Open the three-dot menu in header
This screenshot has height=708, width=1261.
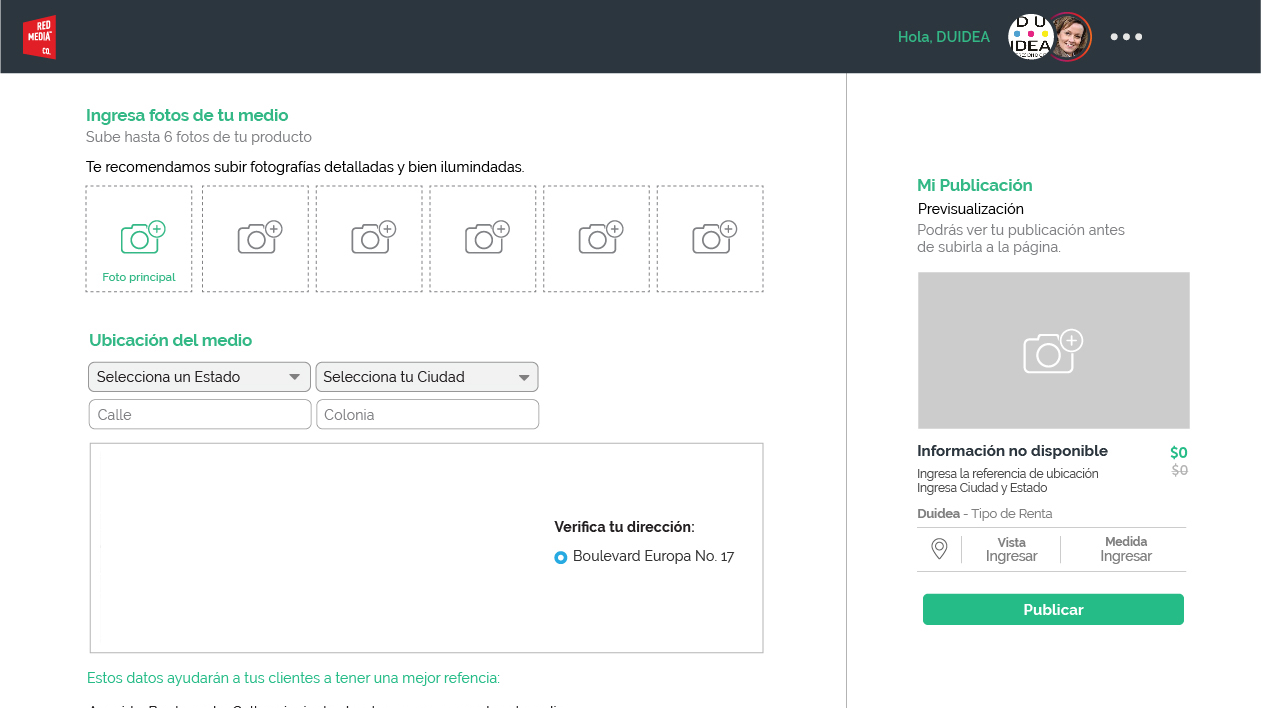(1126, 37)
